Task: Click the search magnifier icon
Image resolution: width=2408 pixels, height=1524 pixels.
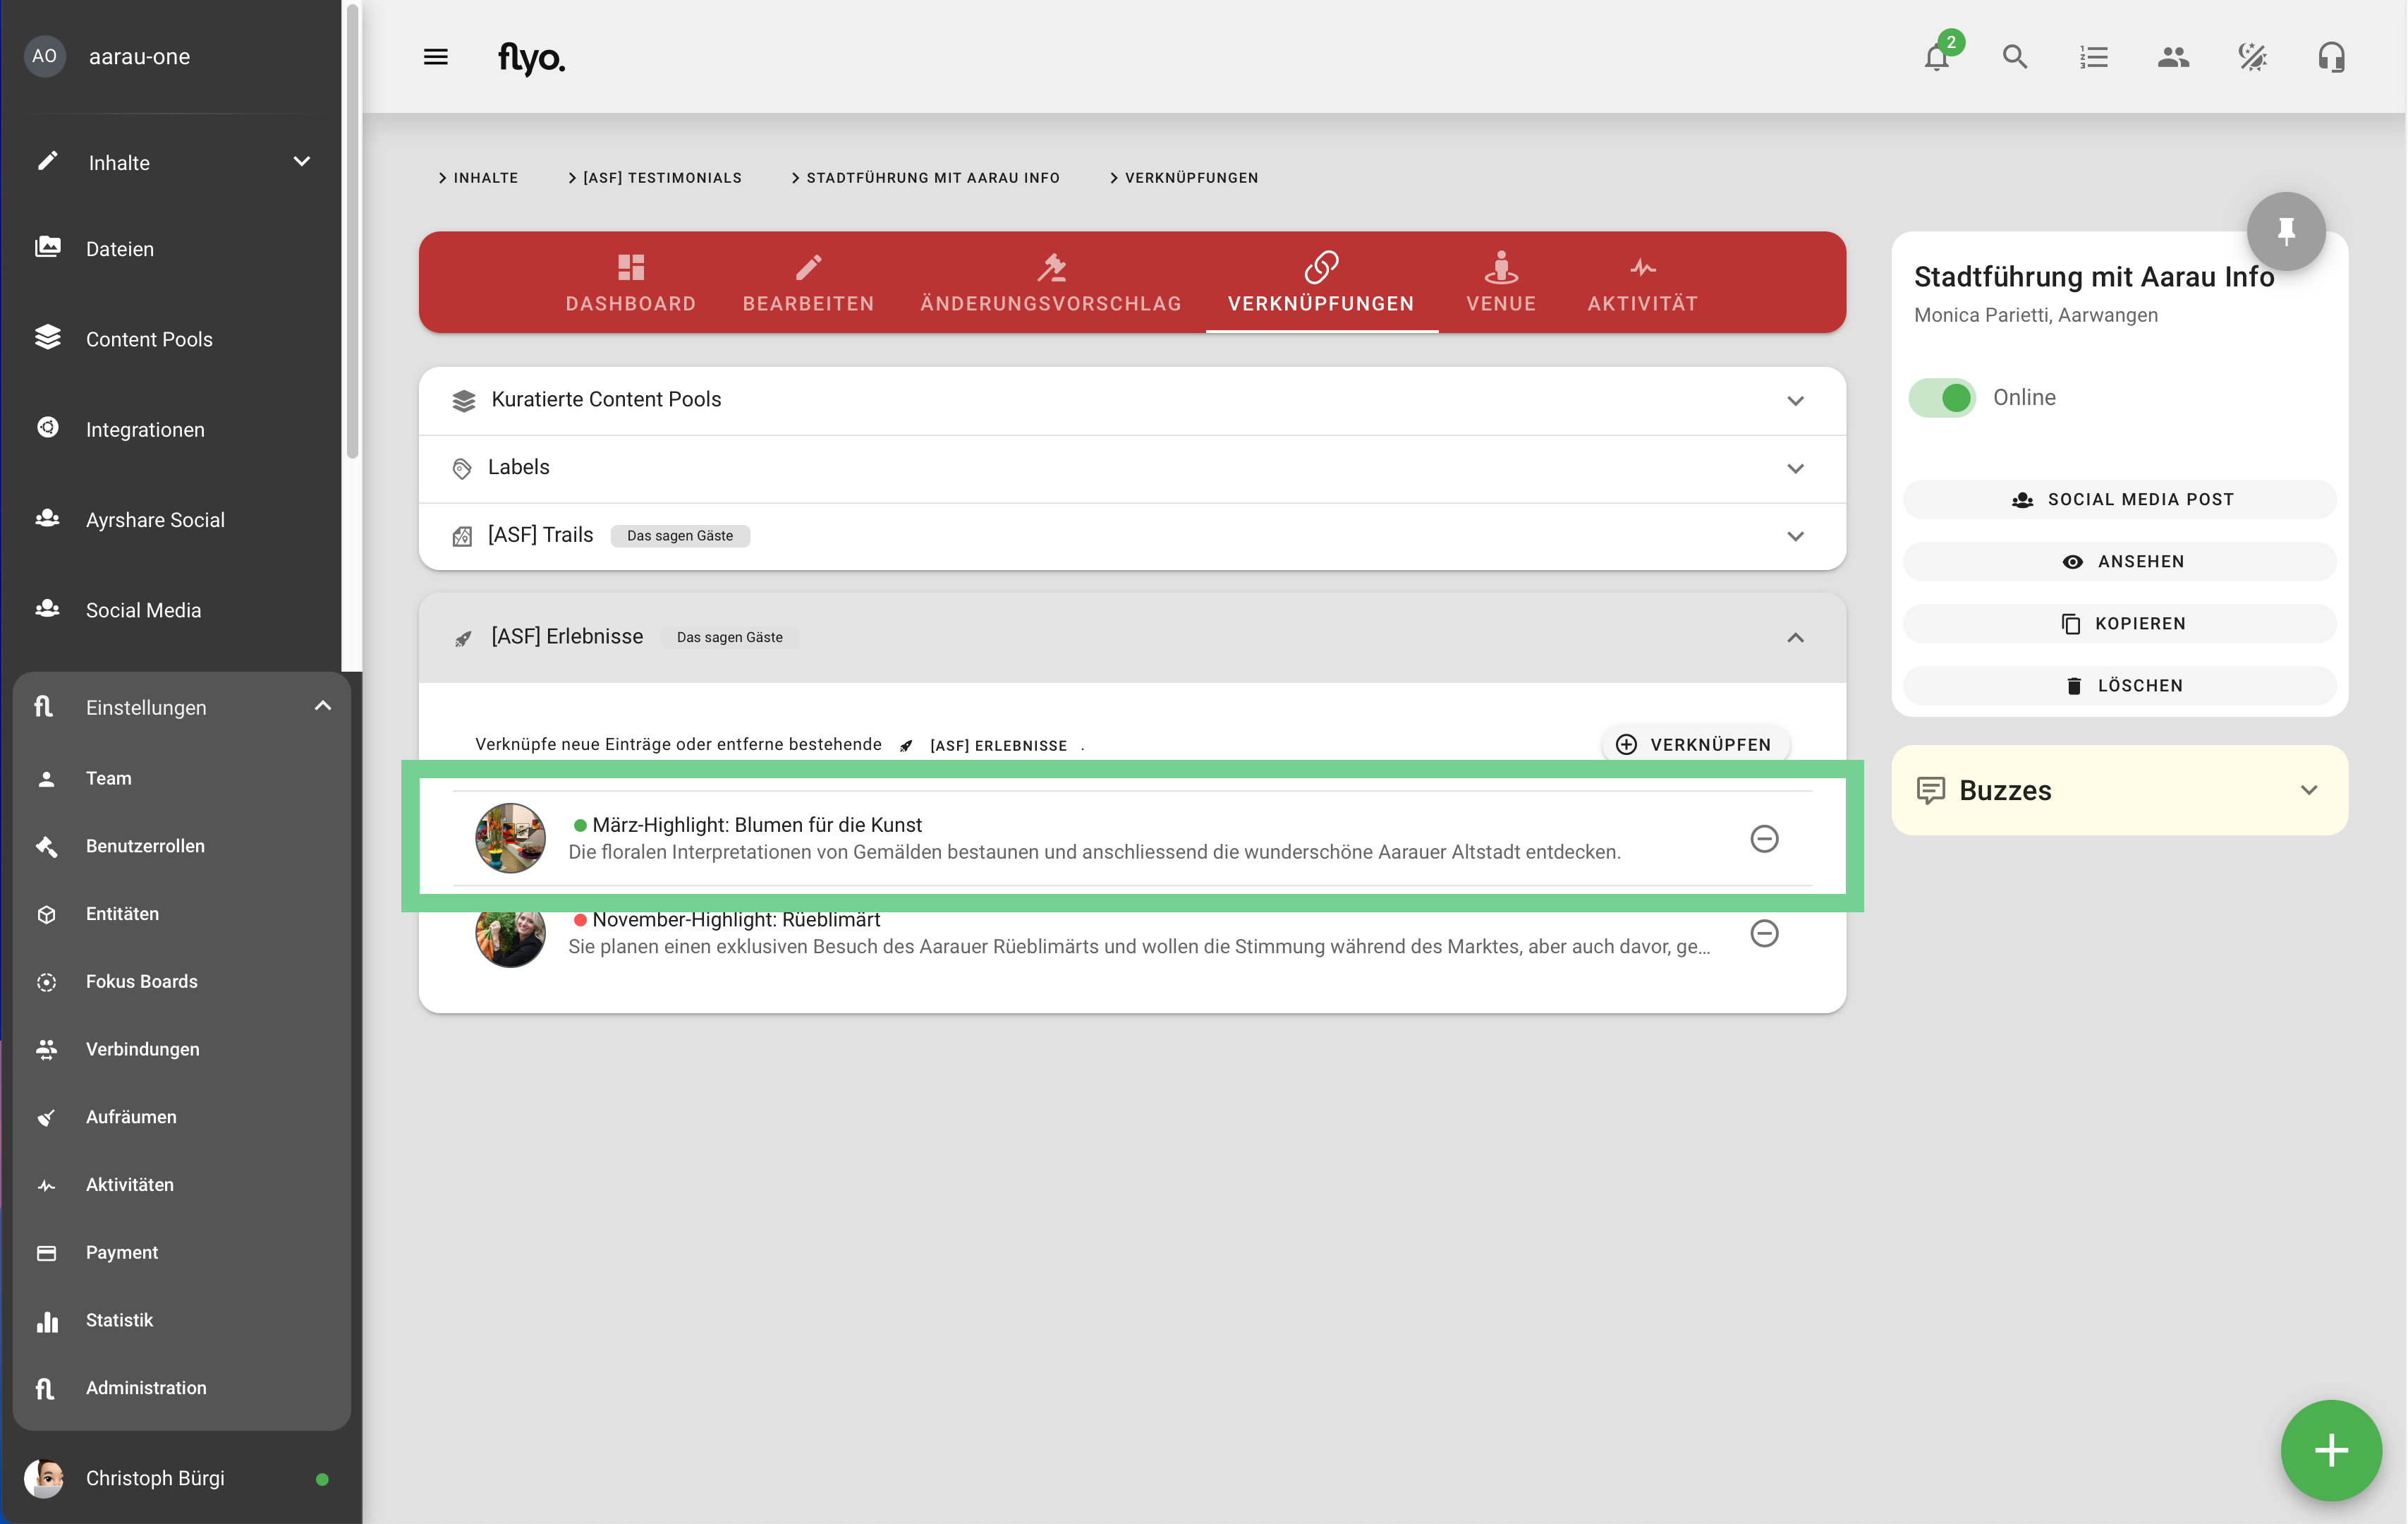Action: point(2014,57)
